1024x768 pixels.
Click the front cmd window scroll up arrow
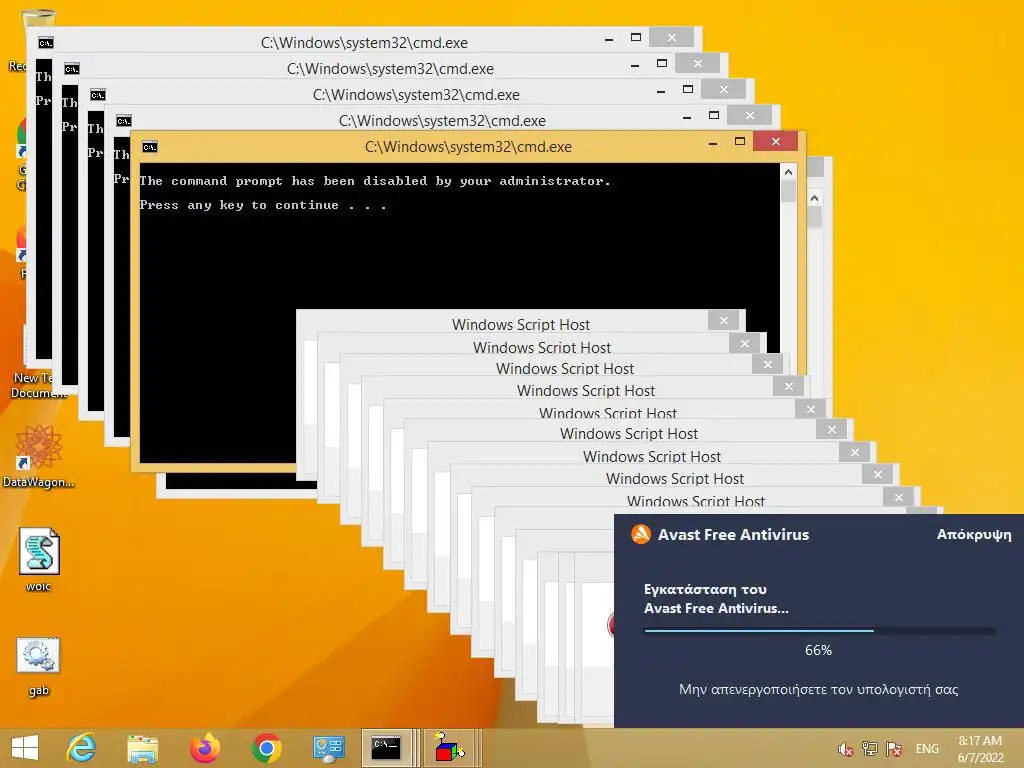tap(788, 172)
